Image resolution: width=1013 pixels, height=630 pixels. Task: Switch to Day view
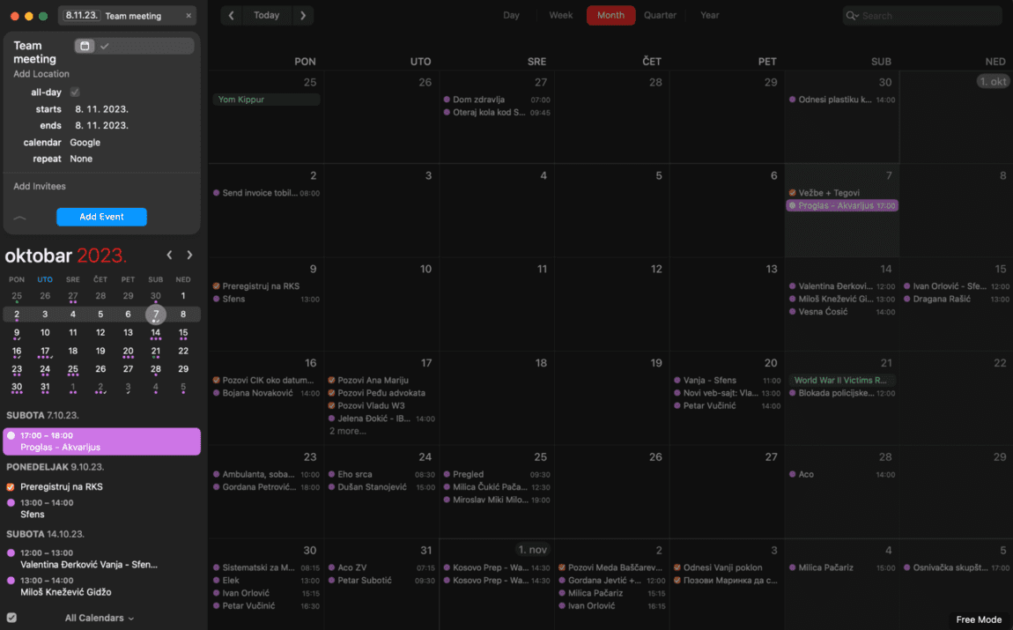pos(511,15)
